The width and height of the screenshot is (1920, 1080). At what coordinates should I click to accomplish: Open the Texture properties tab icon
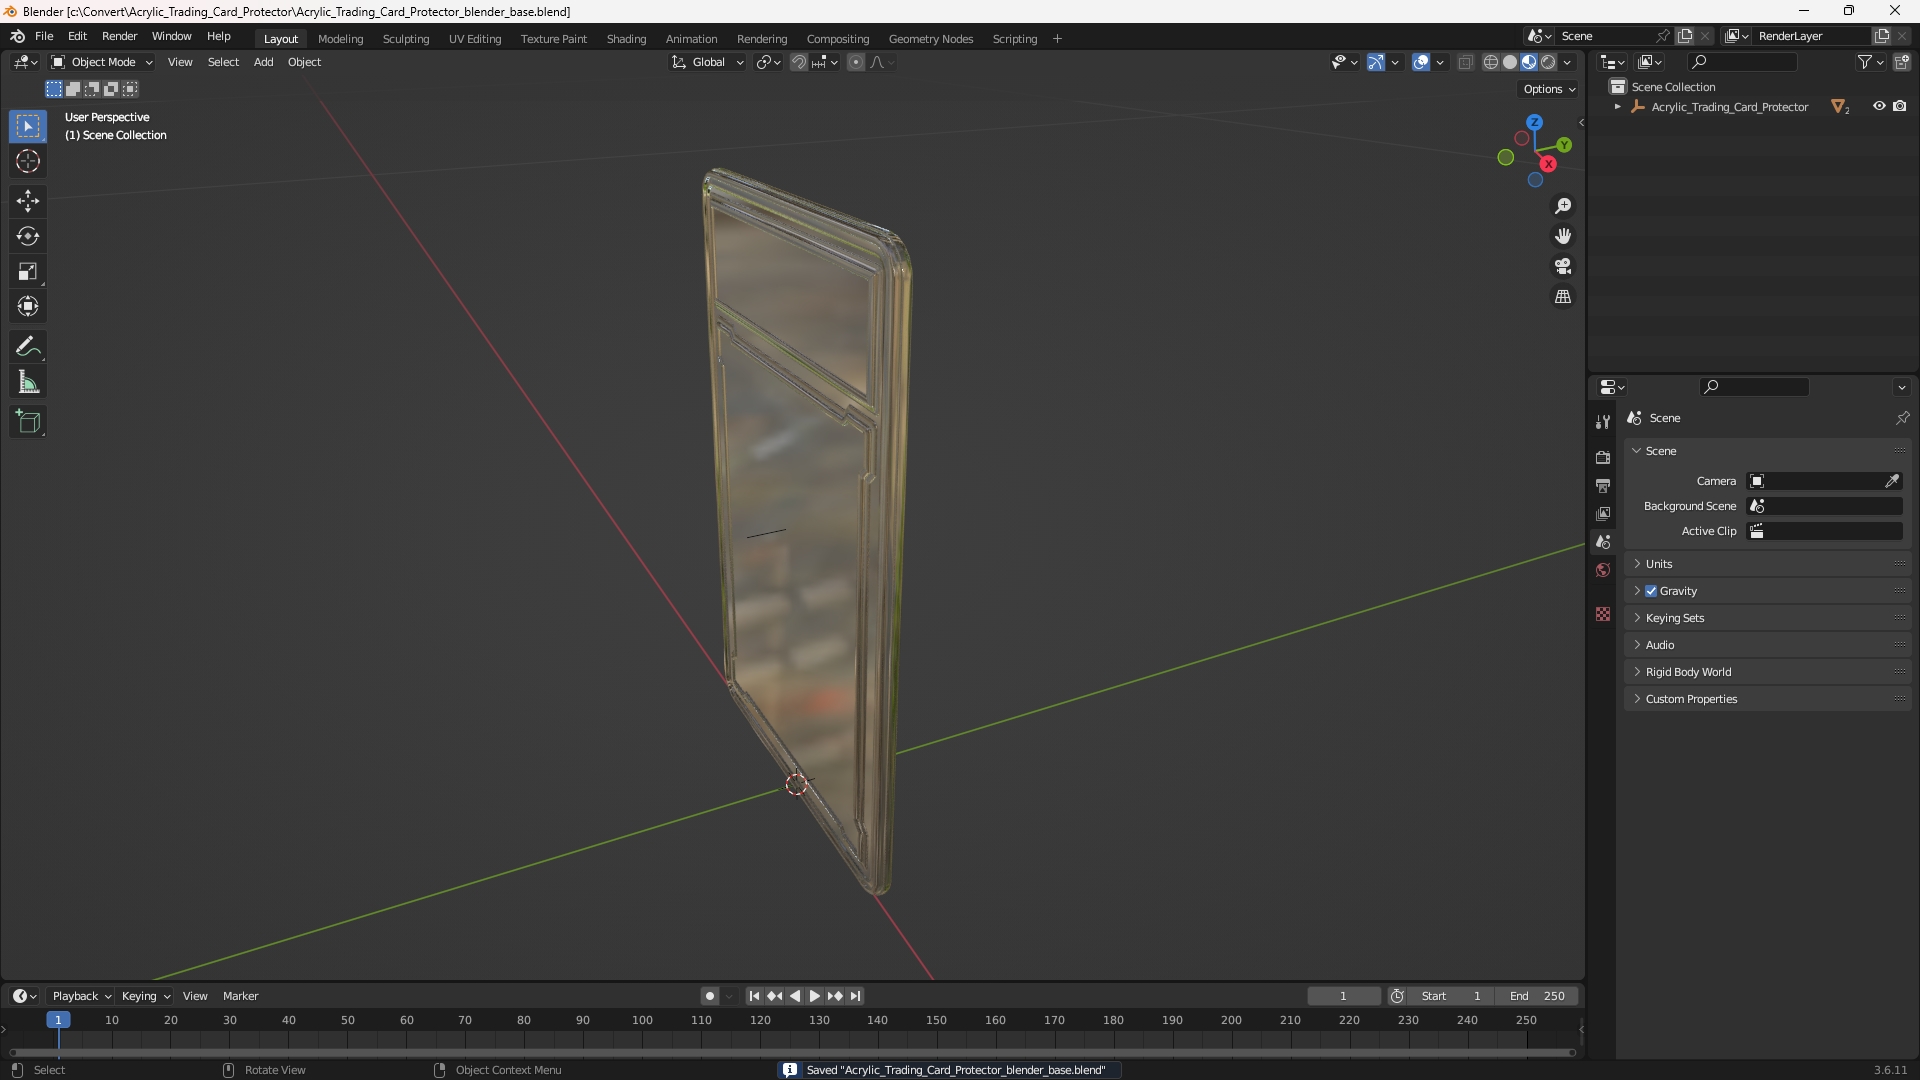coord(1603,614)
